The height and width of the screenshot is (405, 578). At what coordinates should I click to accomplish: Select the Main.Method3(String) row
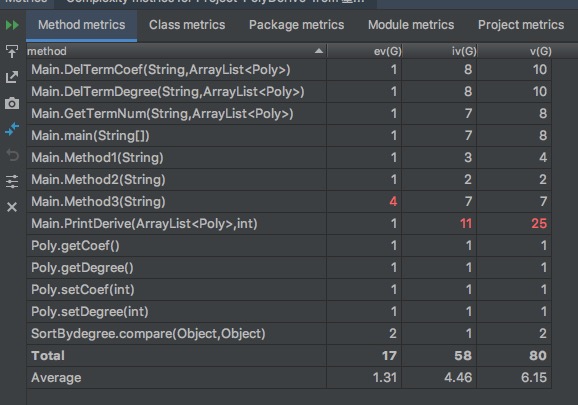[289, 202]
